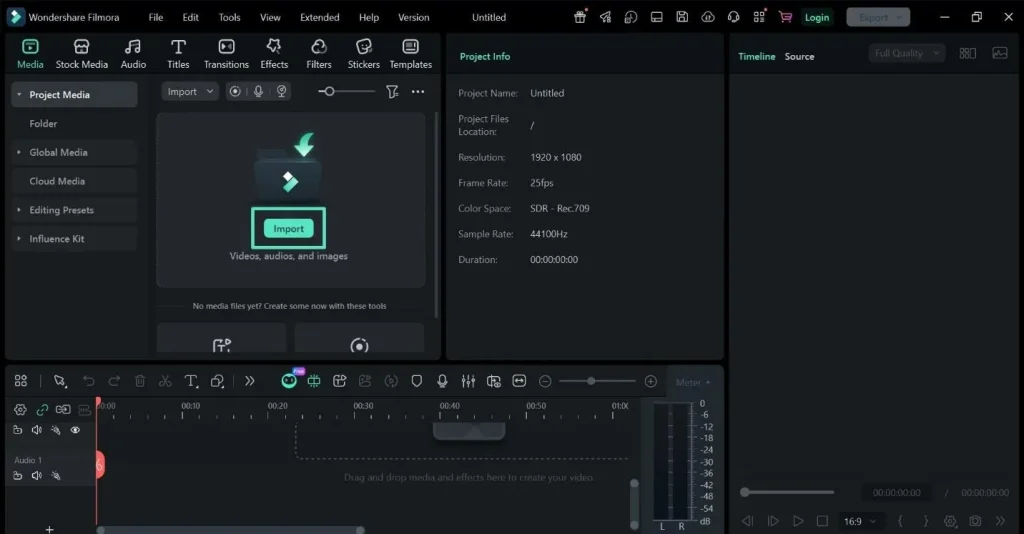1024x534 pixels.
Task: Click the Login button
Action: [x=816, y=18]
